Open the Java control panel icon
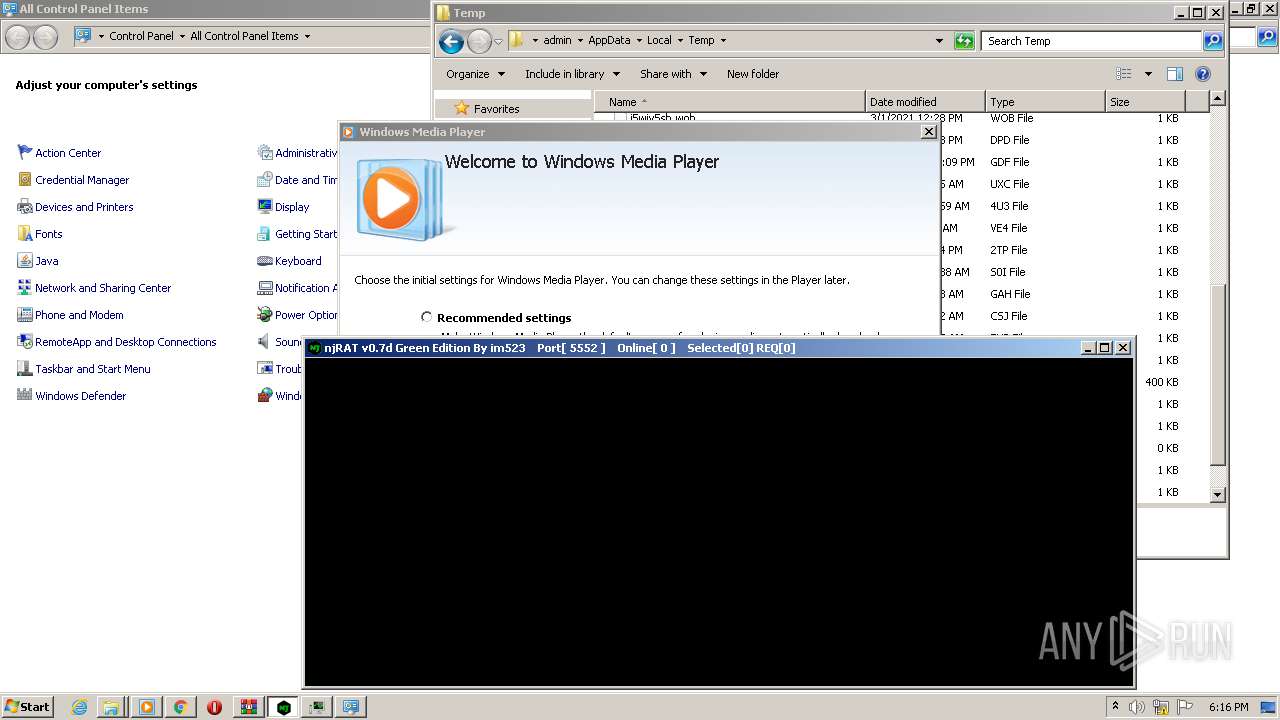This screenshot has height=720, width=1280. [x=25, y=261]
